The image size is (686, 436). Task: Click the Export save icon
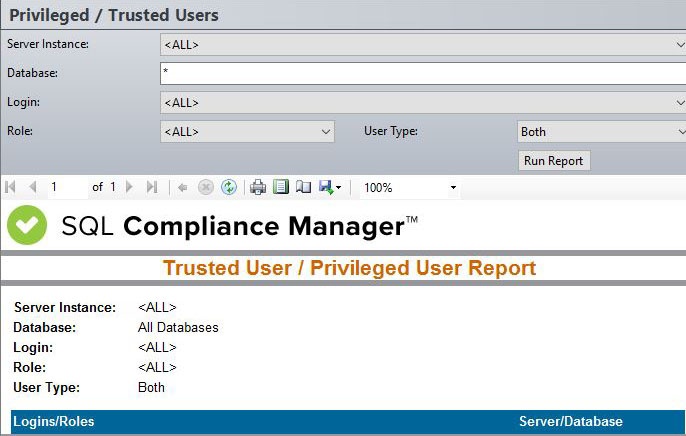click(x=326, y=187)
